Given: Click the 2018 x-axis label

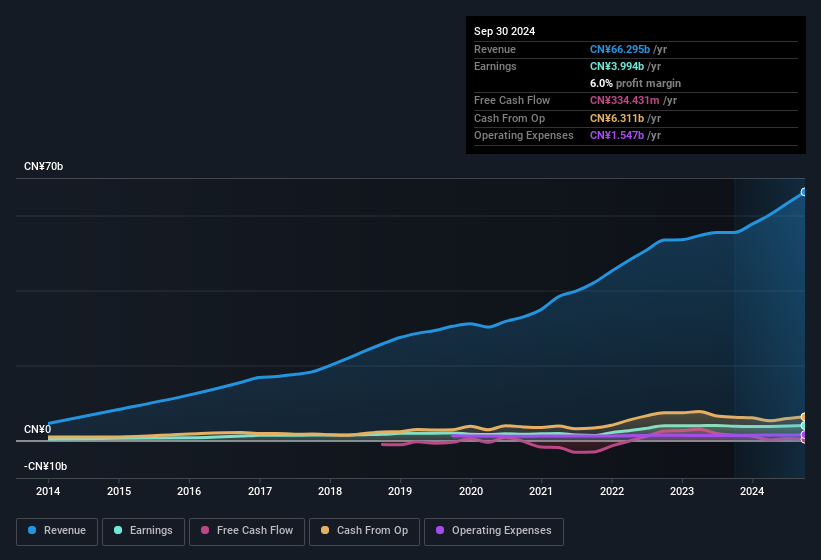Looking at the screenshot, I should click(x=330, y=491).
